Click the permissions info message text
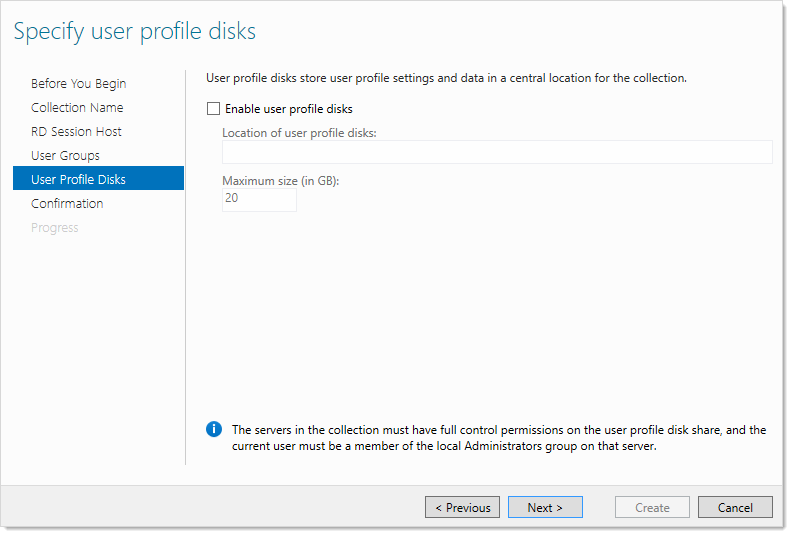This screenshot has width=791, height=535. click(499, 438)
